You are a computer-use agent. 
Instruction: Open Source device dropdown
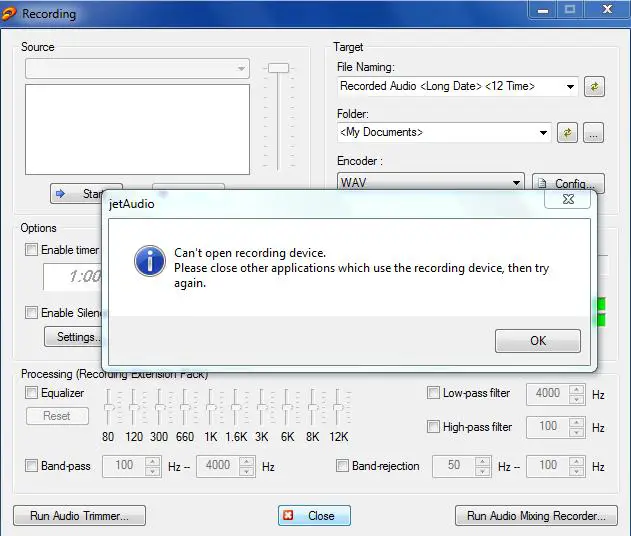pos(137,68)
